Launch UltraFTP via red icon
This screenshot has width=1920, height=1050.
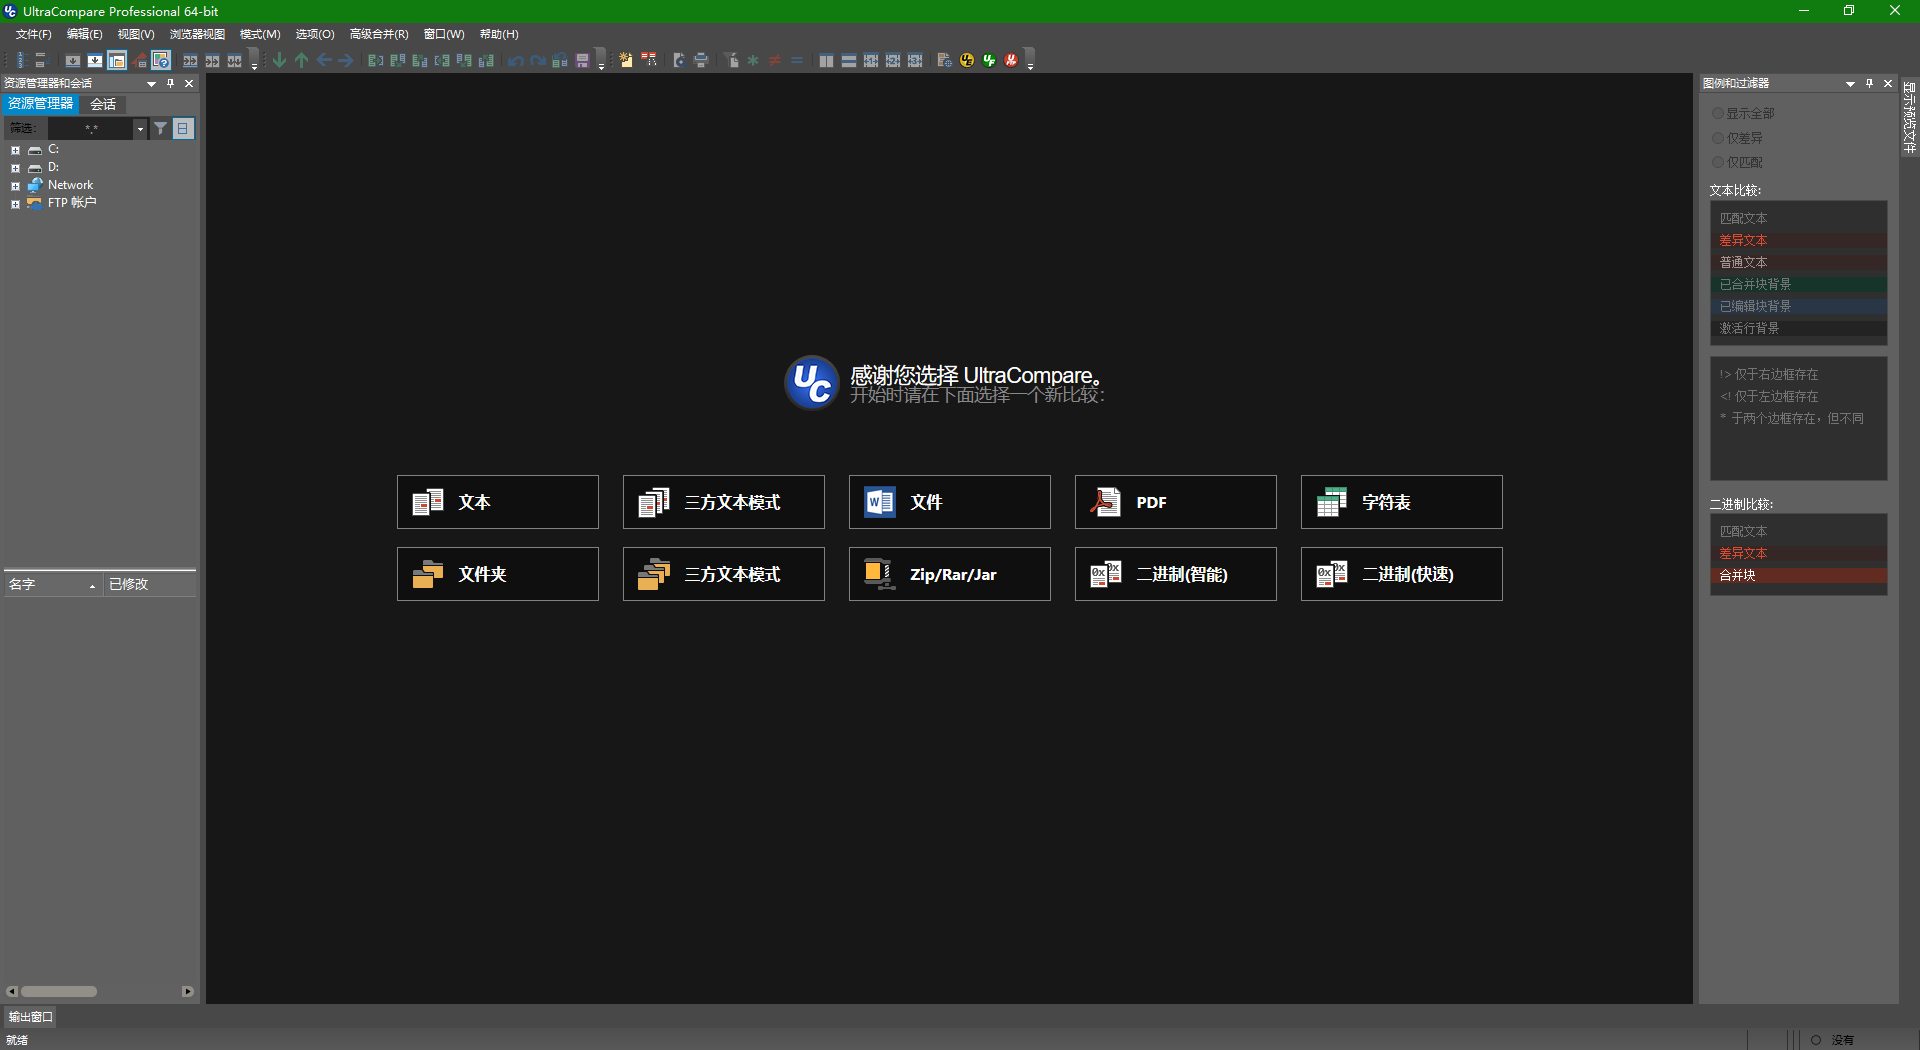click(x=1011, y=60)
